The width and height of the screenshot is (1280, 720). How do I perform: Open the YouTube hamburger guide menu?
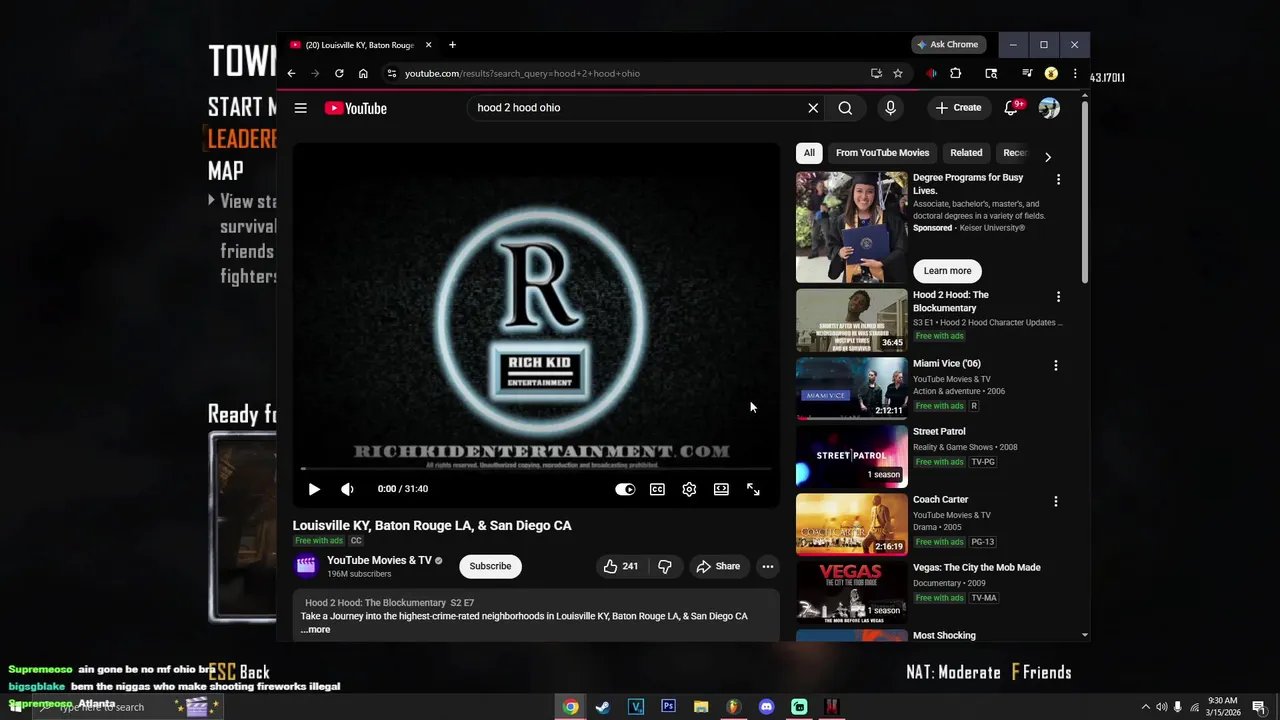tap(300, 108)
